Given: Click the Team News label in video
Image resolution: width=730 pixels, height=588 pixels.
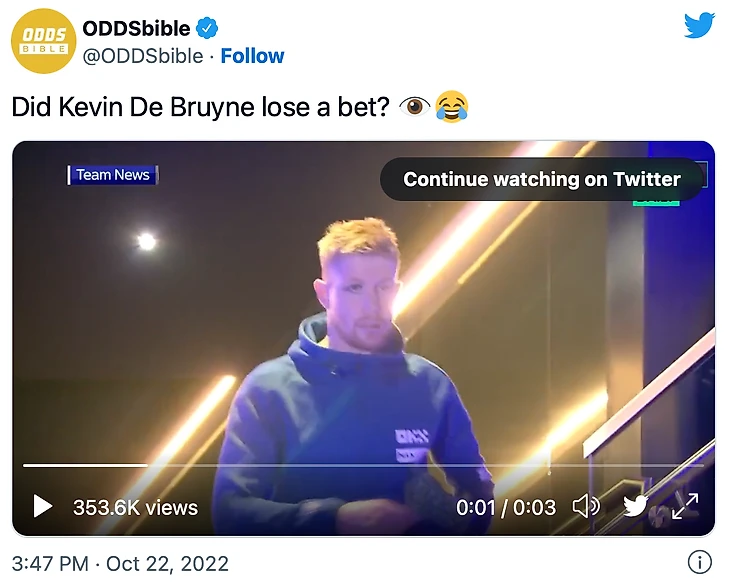Looking at the screenshot, I should tap(112, 175).
